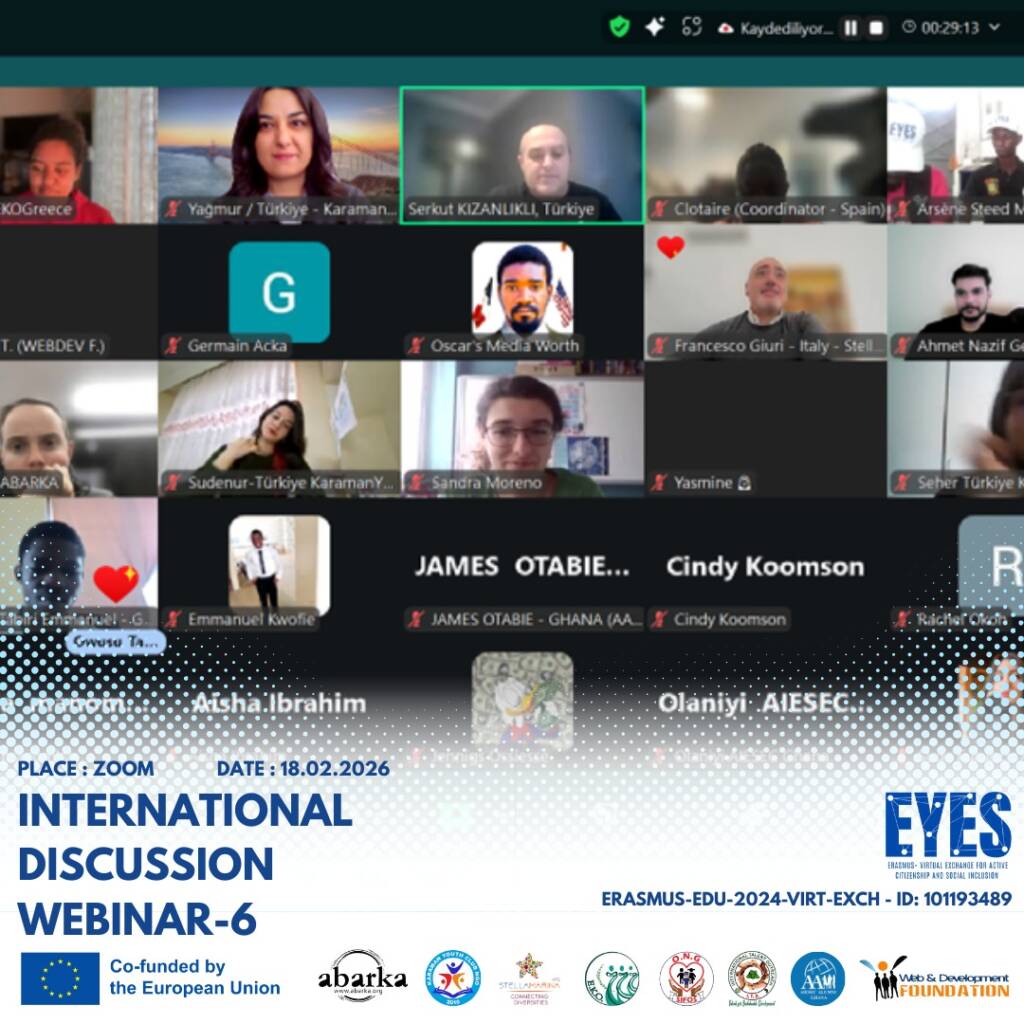The height and width of the screenshot is (1024, 1024).
Task: Click the cloud recording indicator icon
Action: [x=725, y=28]
